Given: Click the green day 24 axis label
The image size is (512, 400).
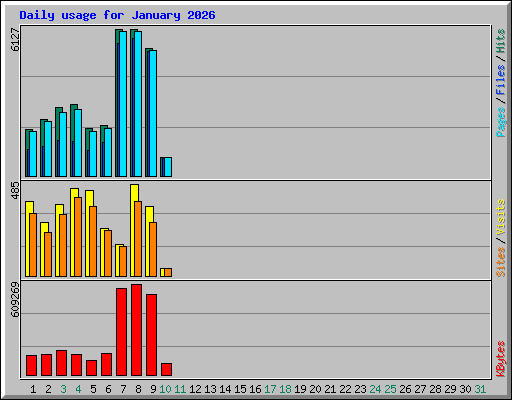Looking at the screenshot, I should (375, 389).
